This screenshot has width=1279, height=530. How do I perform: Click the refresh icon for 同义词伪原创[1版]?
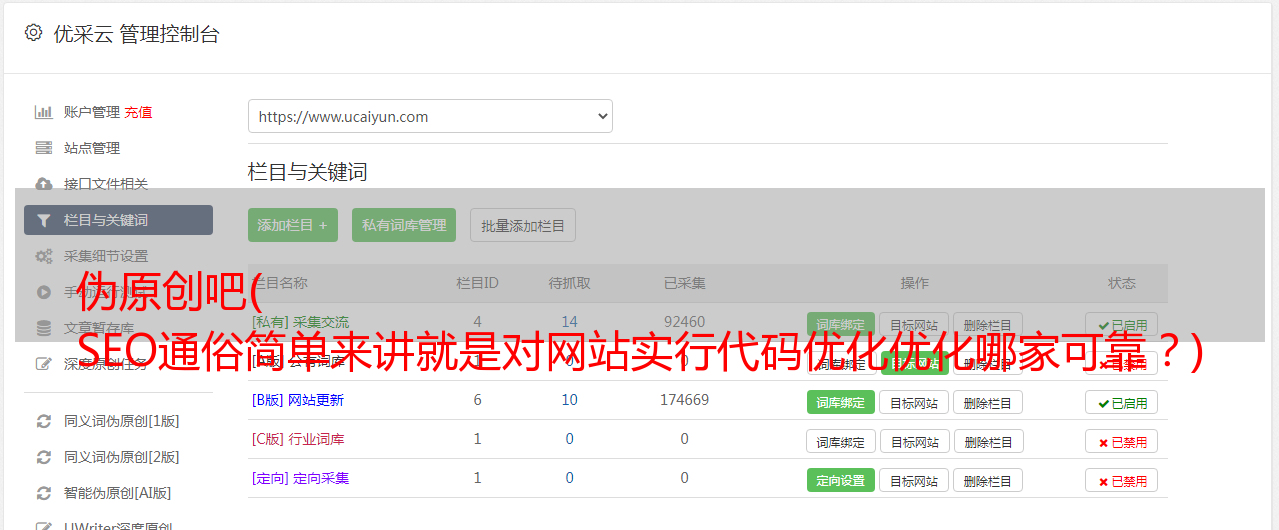[x=44, y=421]
